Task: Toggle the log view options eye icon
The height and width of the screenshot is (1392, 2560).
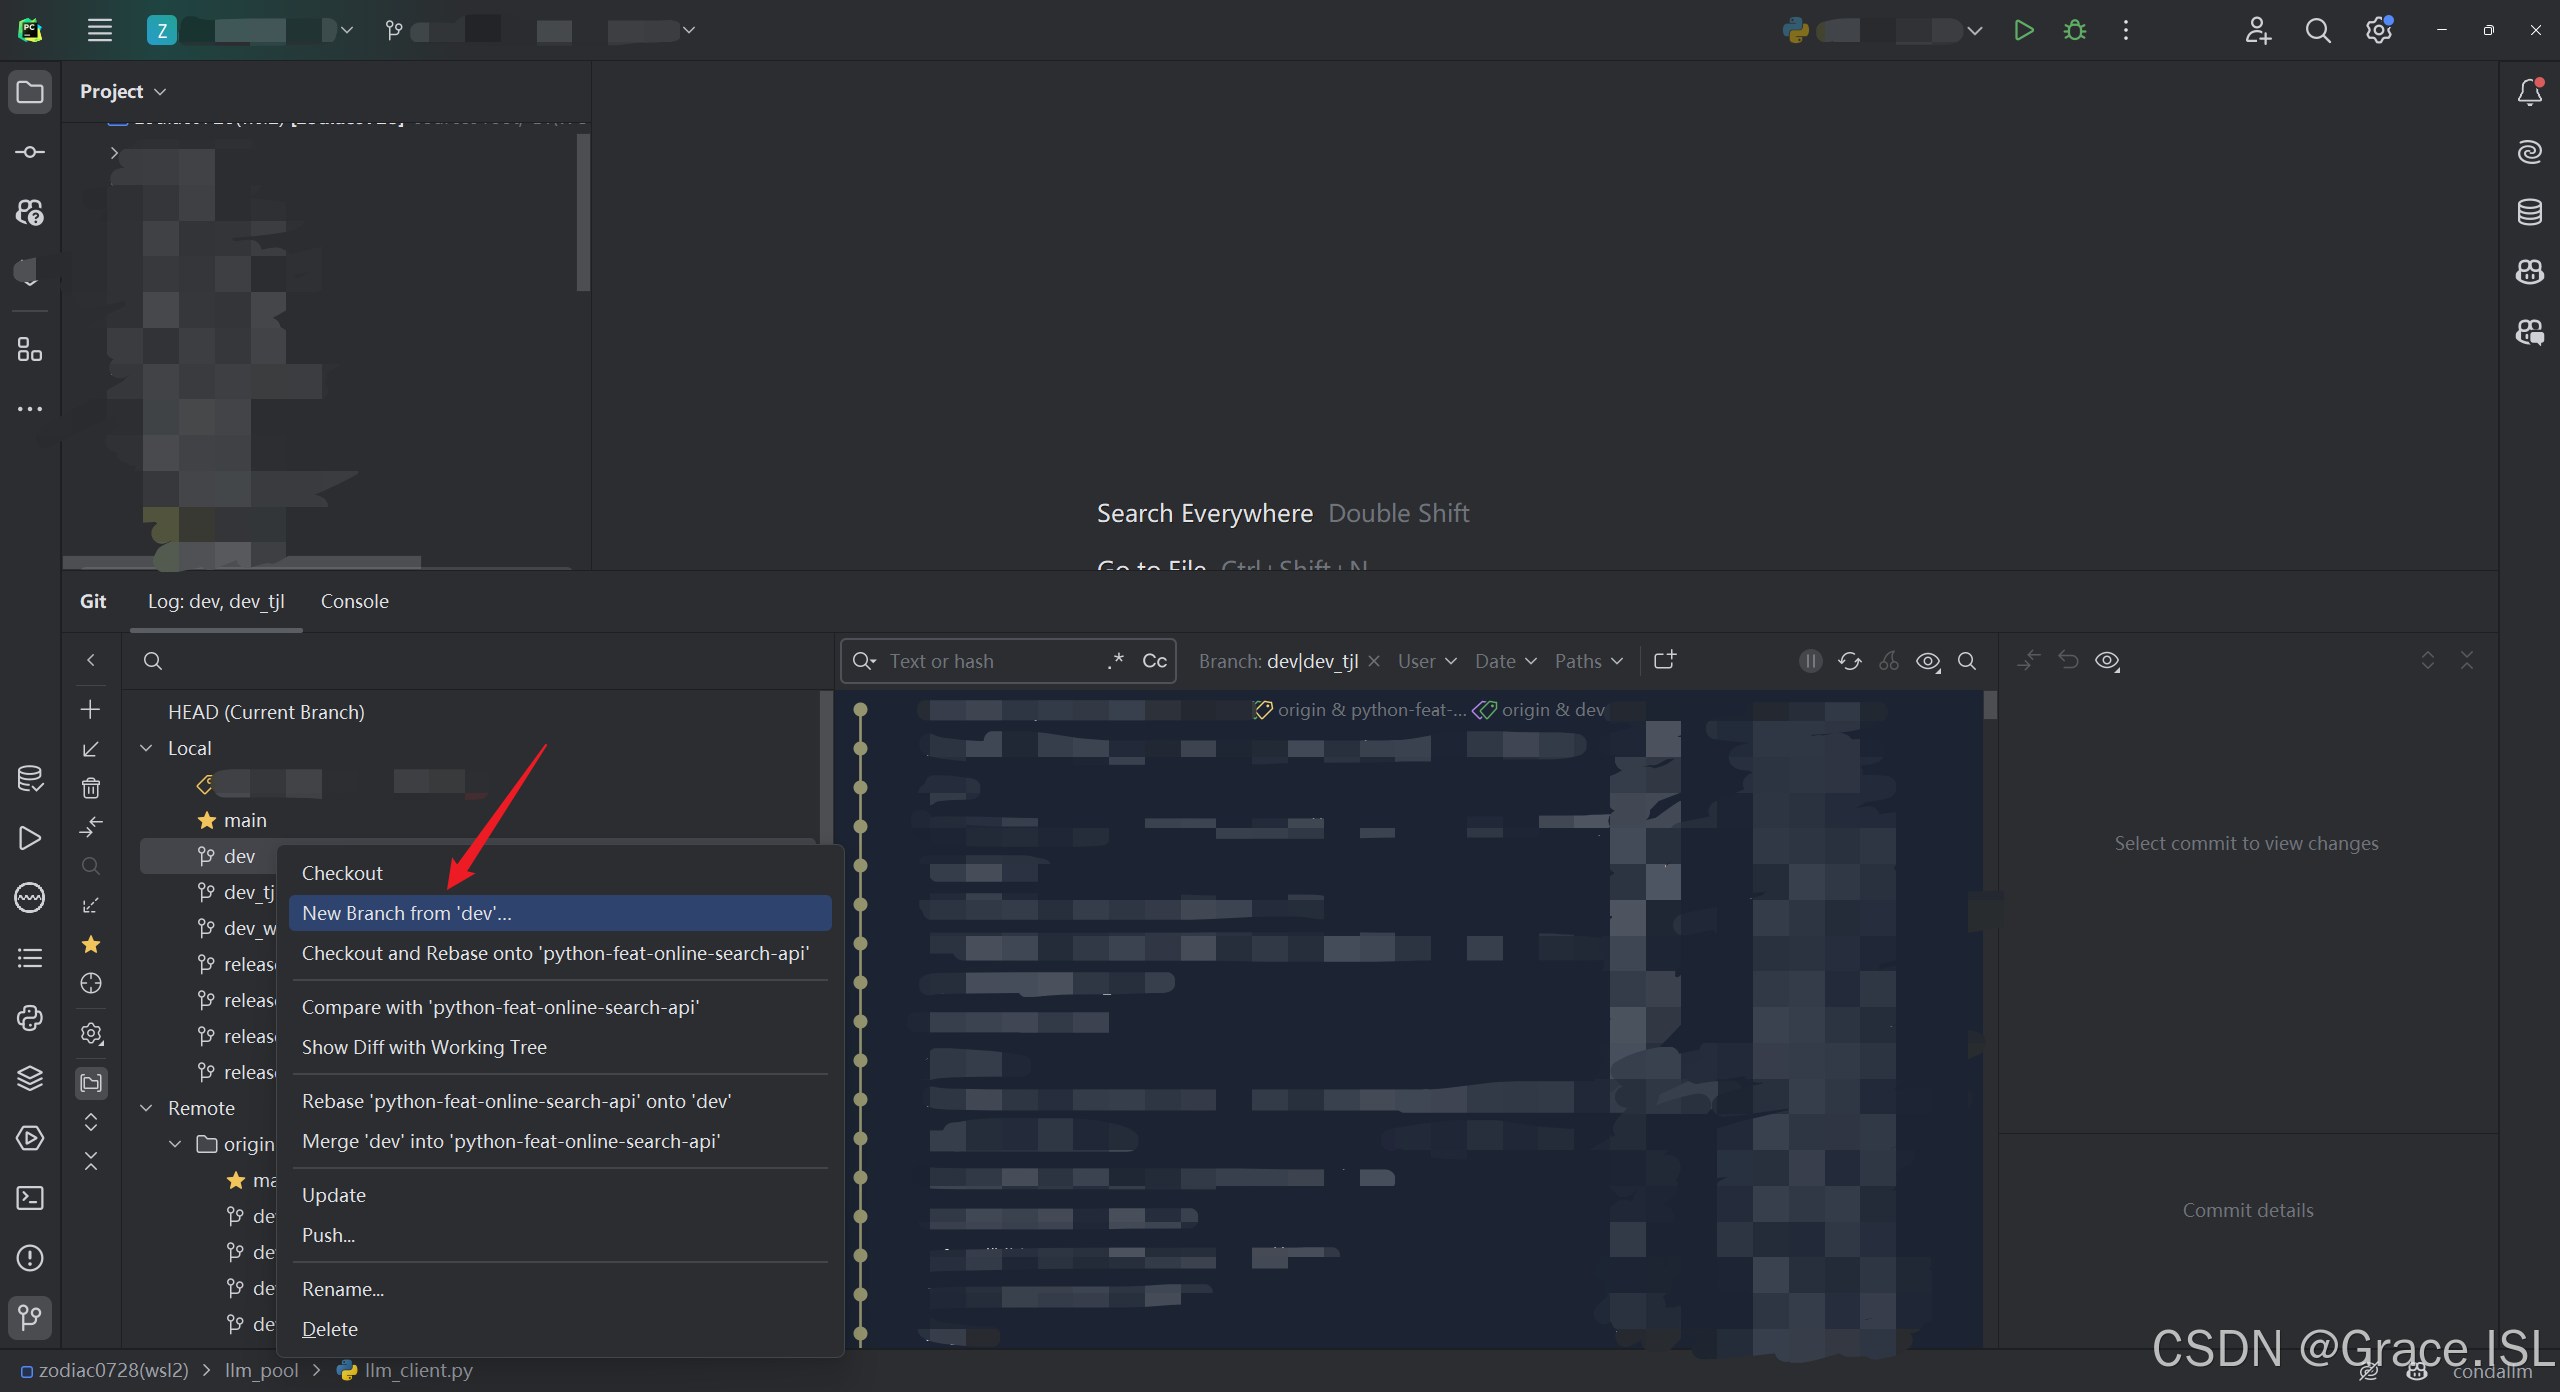Action: point(1927,661)
